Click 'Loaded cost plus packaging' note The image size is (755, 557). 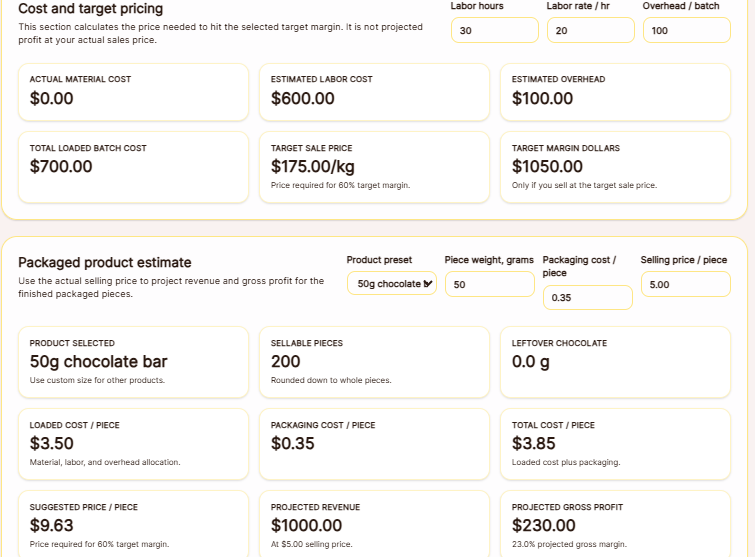click(566, 462)
